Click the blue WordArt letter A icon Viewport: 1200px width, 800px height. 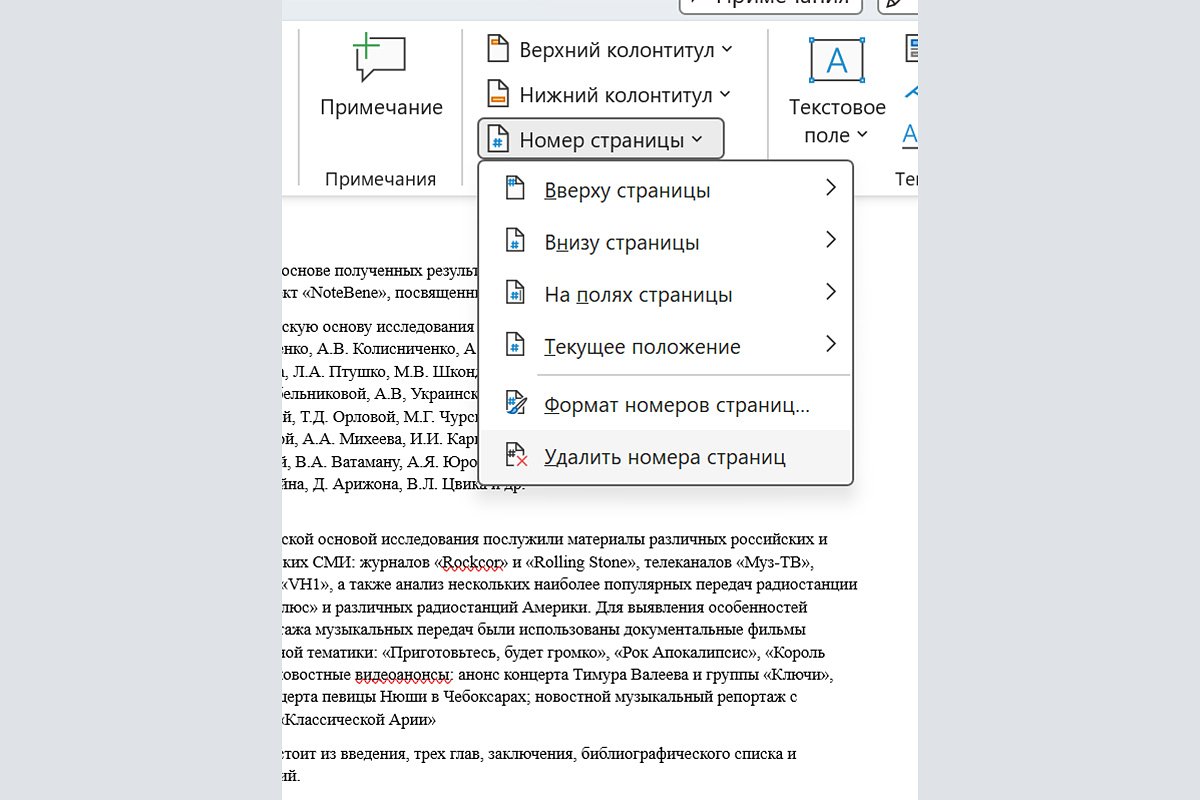coord(908,133)
